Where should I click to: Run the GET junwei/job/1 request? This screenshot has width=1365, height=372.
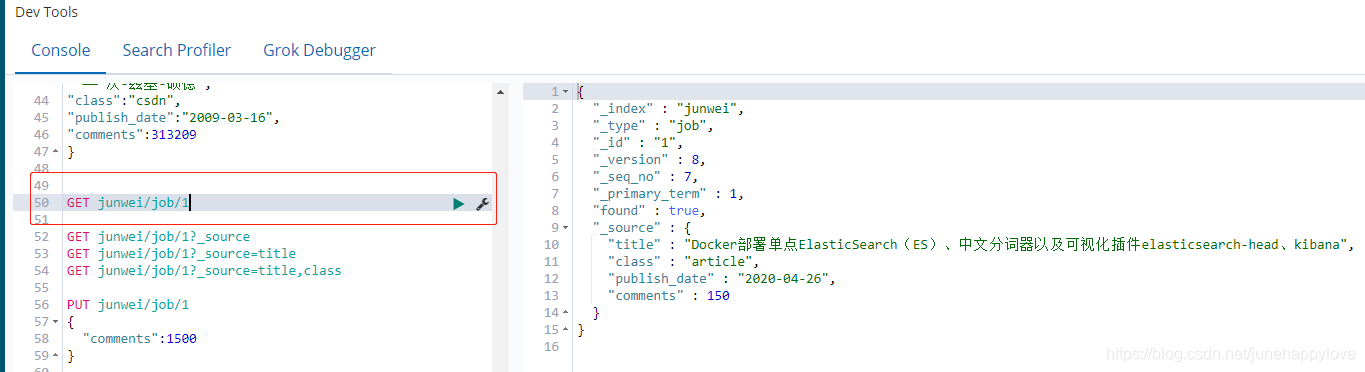click(x=458, y=203)
